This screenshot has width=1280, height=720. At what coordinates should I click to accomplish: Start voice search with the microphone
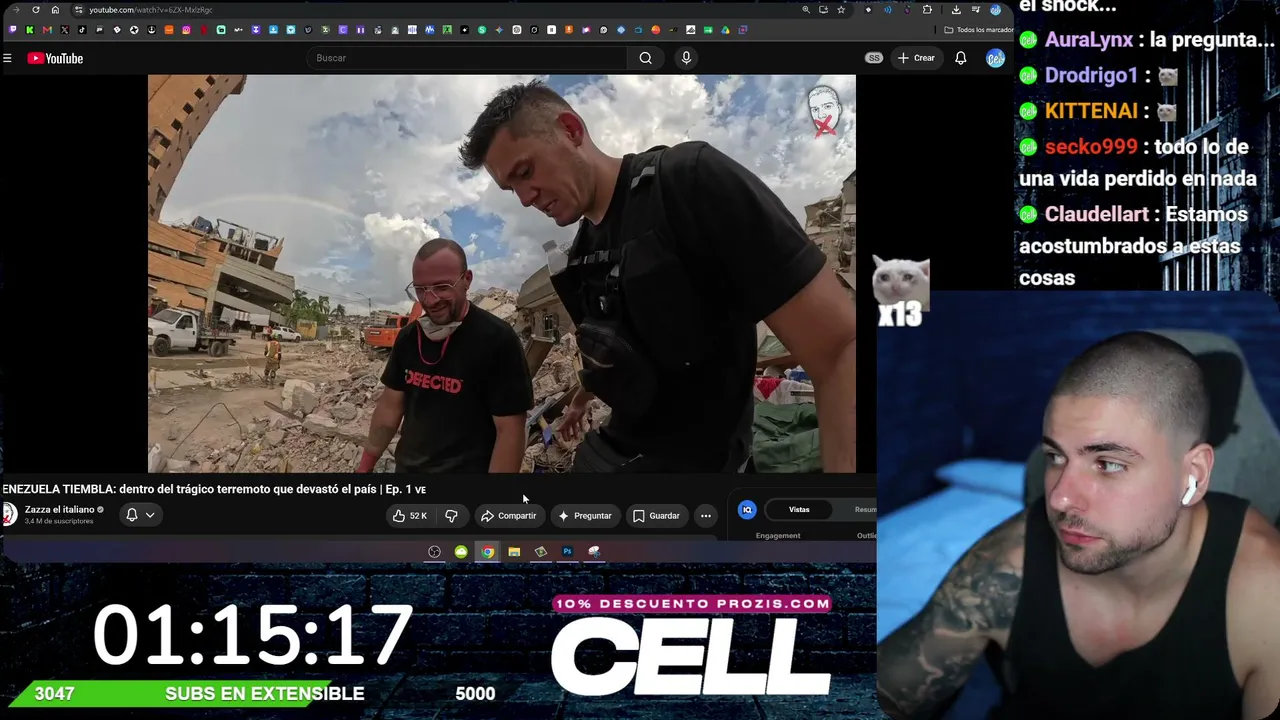[x=686, y=58]
